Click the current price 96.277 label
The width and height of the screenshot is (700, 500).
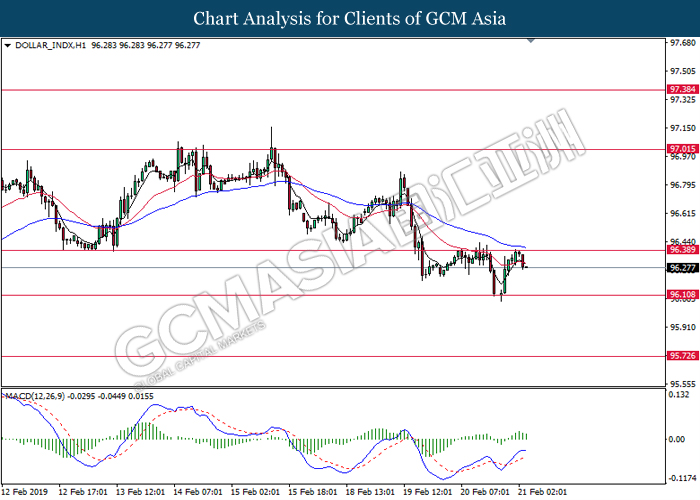point(682,268)
